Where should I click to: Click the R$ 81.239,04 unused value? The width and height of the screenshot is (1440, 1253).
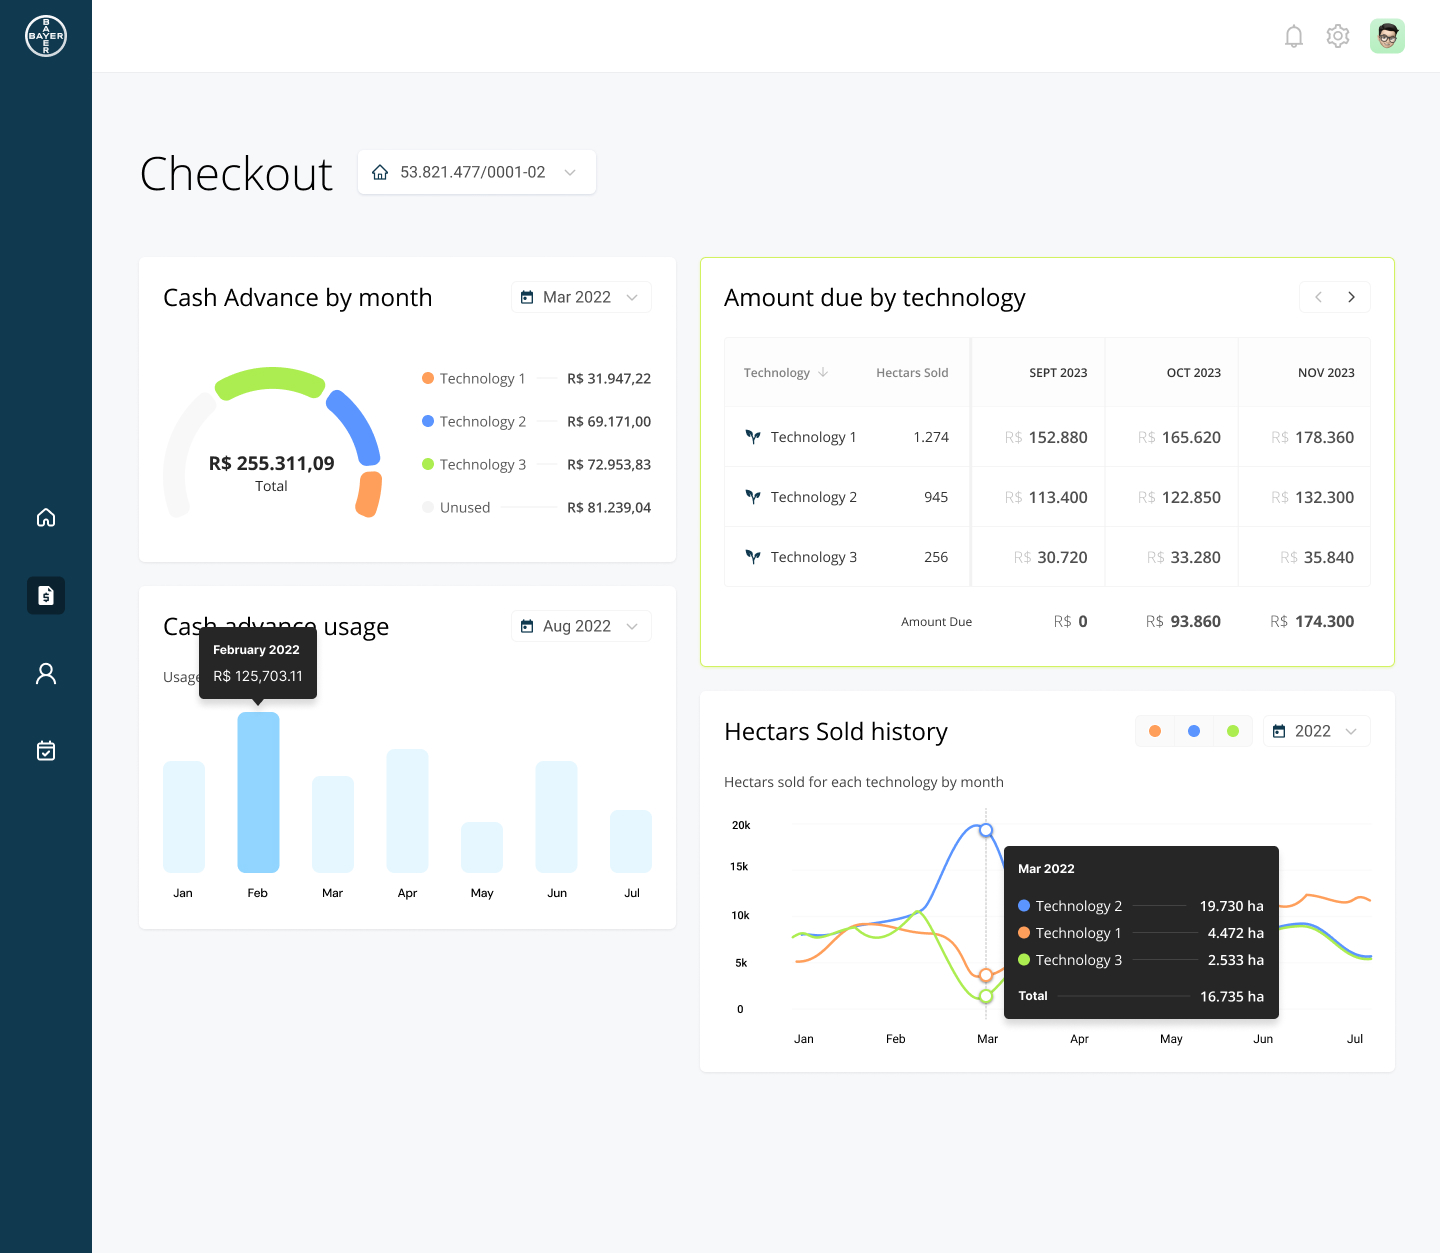pyautogui.click(x=609, y=507)
